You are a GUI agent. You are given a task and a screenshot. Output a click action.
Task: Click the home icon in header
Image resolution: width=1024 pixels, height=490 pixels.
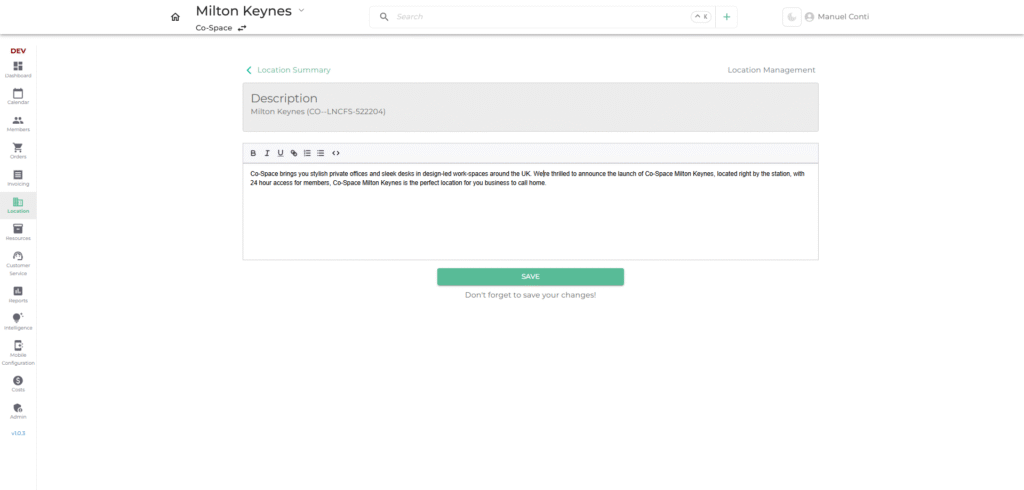pyautogui.click(x=176, y=17)
